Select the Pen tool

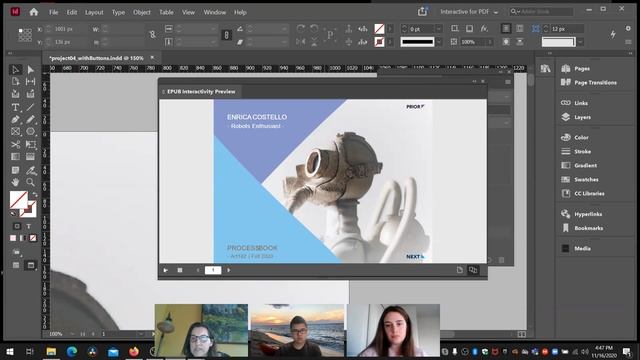coord(15,120)
